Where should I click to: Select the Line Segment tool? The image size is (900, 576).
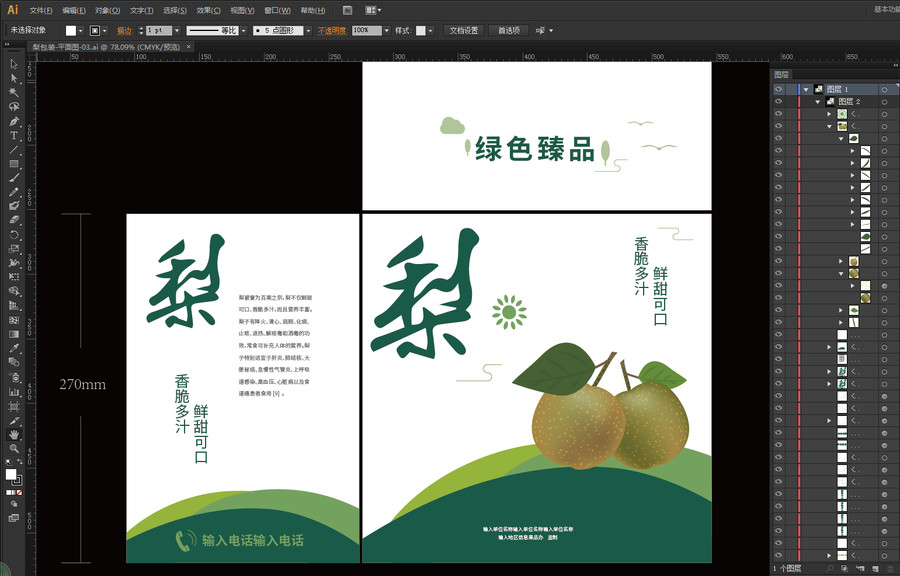[14, 150]
